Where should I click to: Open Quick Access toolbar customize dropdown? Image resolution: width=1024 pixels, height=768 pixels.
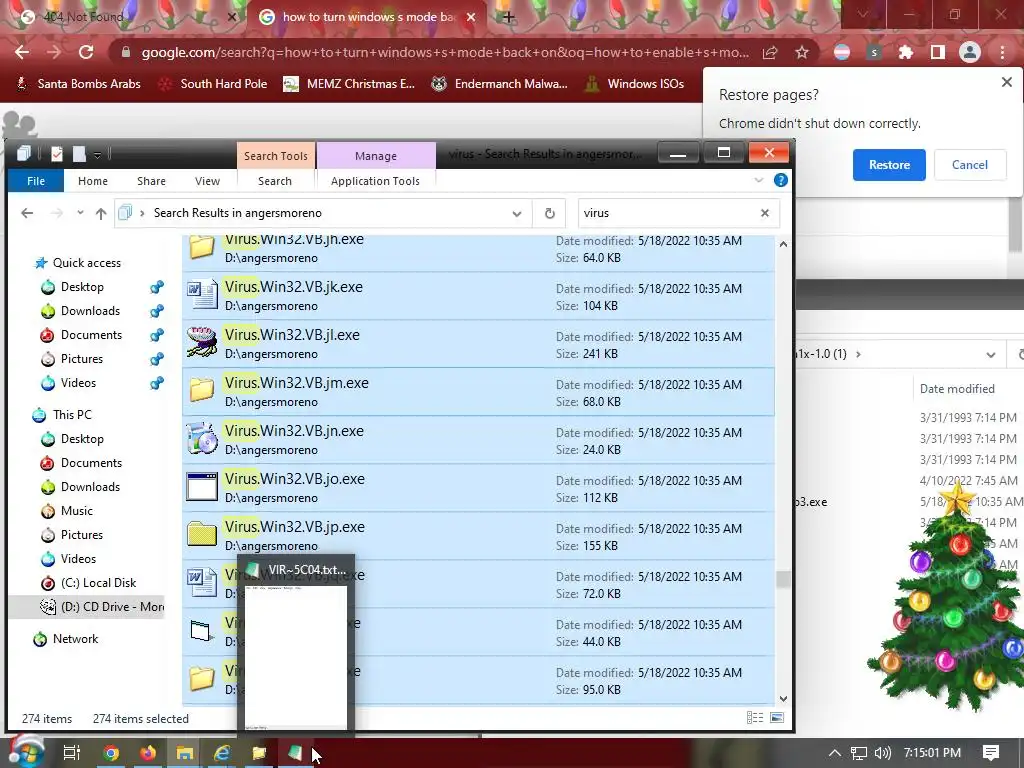tap(97, 155)
